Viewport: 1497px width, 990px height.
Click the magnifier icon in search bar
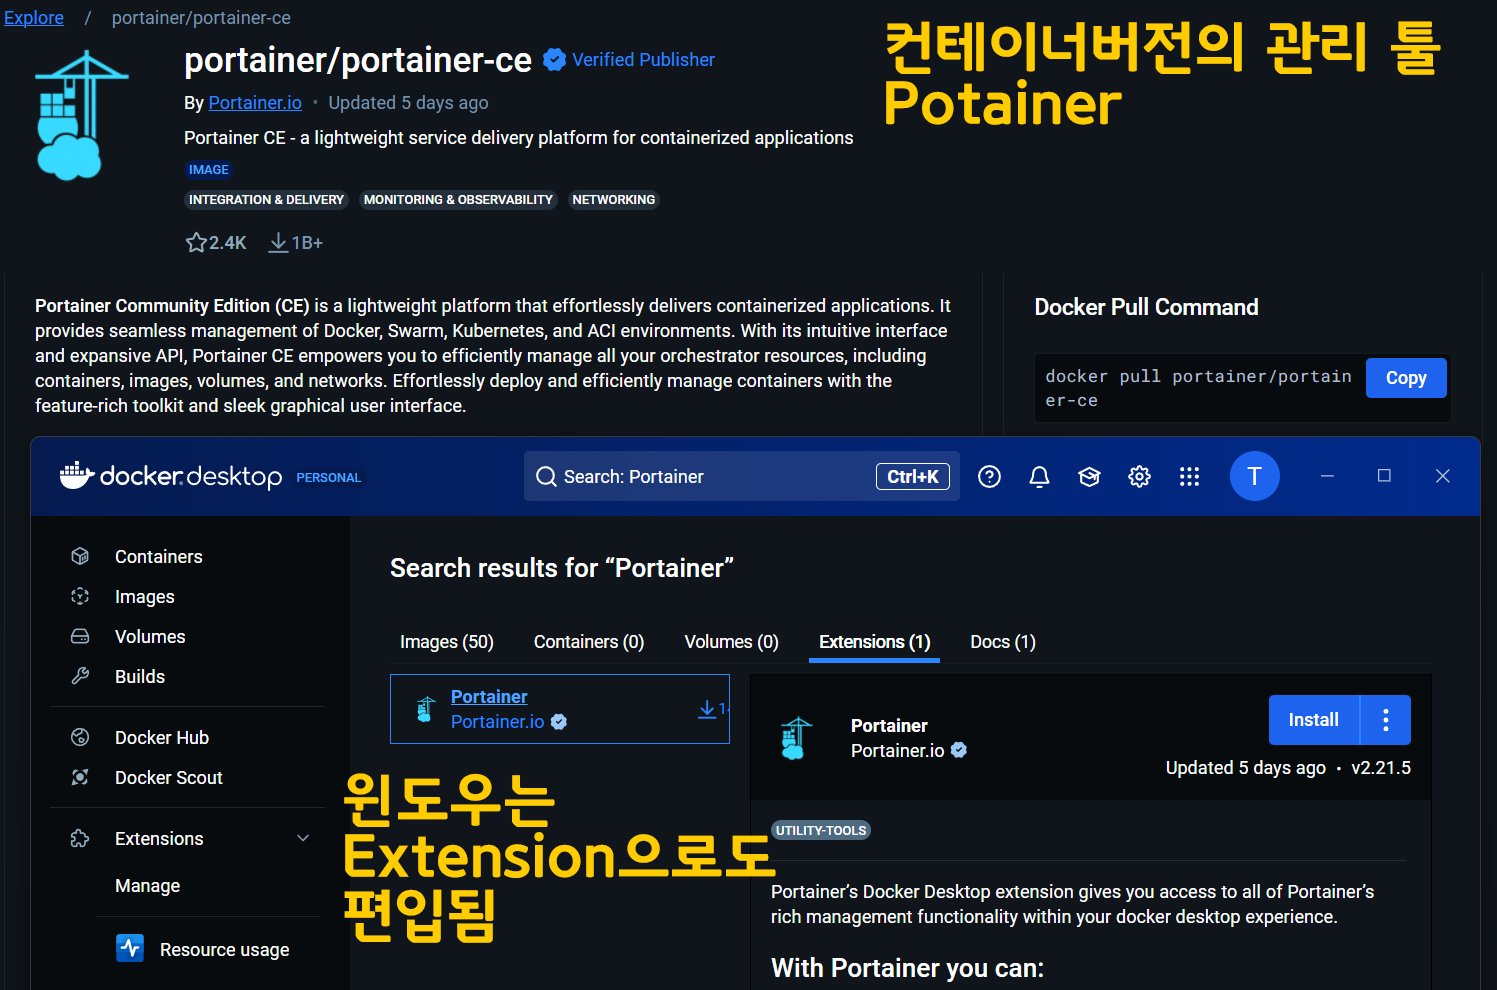coord(546,477)
